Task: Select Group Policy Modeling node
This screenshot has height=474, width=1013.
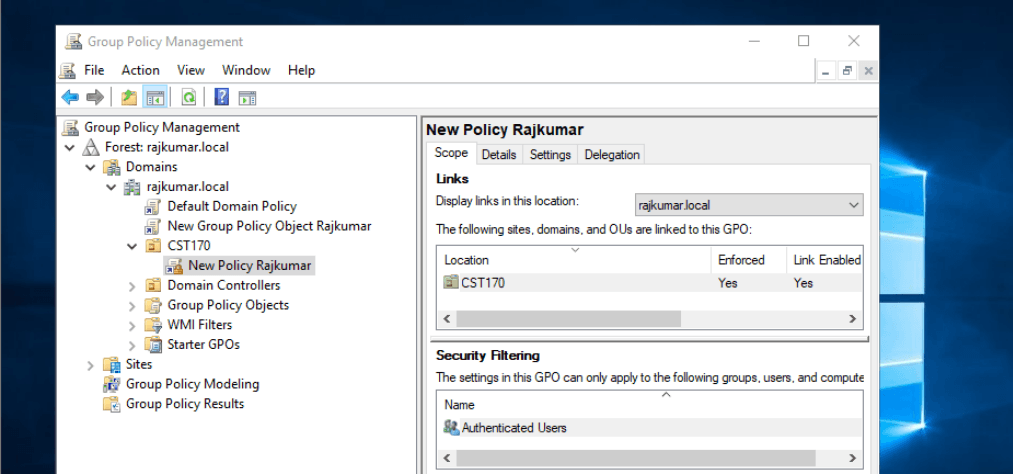Action: [193, 384]
